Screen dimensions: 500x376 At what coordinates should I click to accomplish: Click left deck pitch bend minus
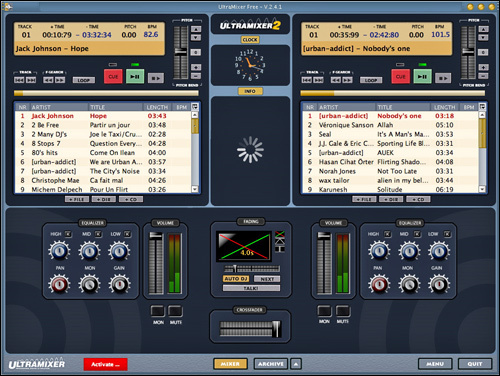click(196, 76)
